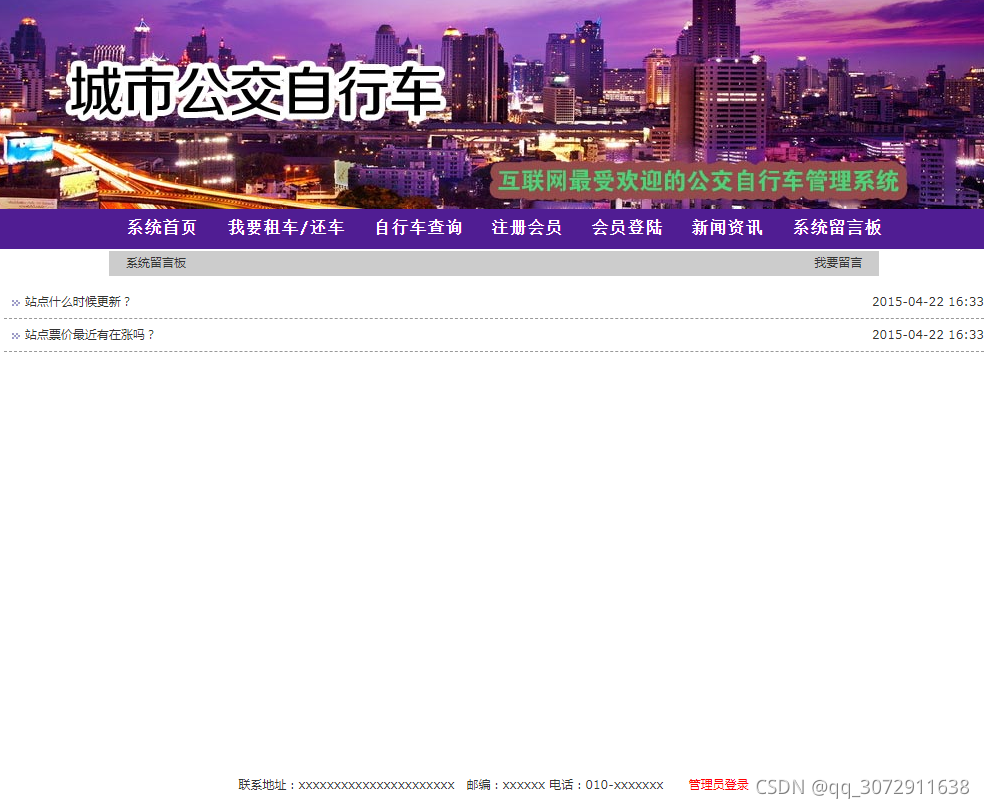The width and height of the screenshot is (984, 808).
Task: Click the ※ icon before first message
Action: (x=15, y=301)
